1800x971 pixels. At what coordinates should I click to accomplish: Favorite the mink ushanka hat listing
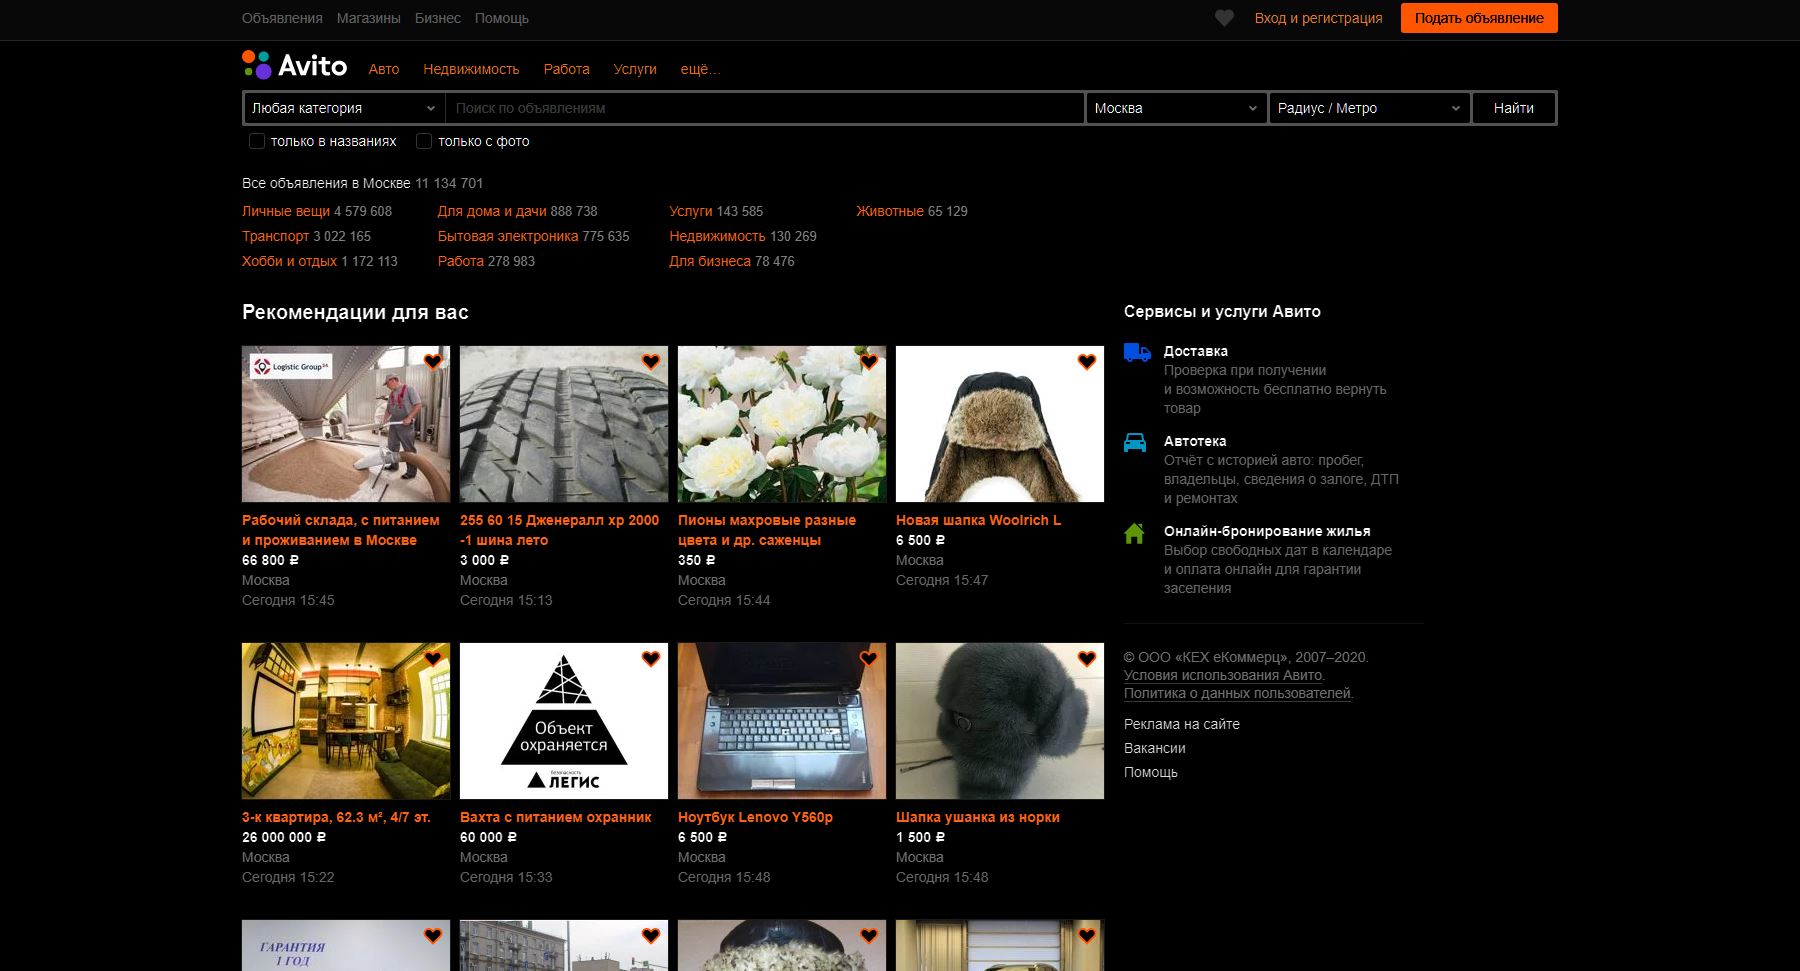[x=1087, y=659]
